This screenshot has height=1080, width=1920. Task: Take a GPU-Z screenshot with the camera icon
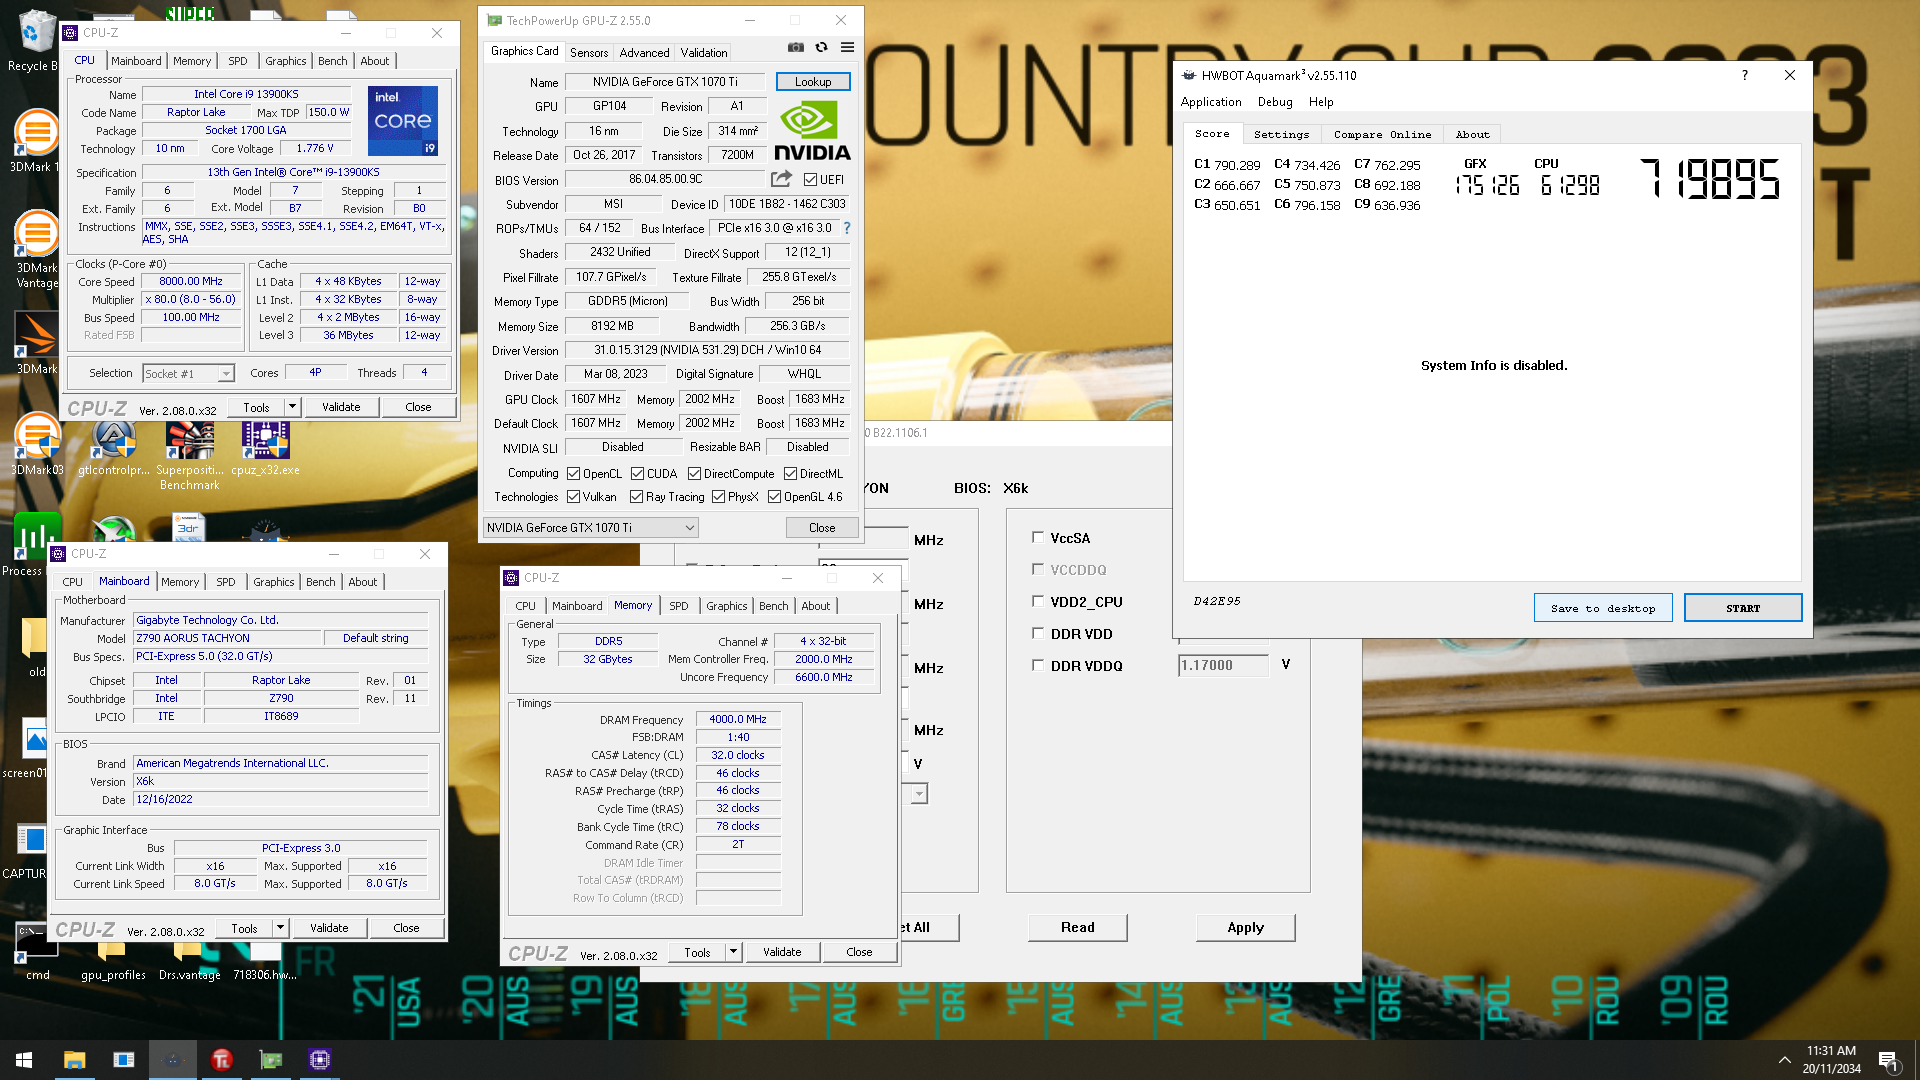[795, 47]
